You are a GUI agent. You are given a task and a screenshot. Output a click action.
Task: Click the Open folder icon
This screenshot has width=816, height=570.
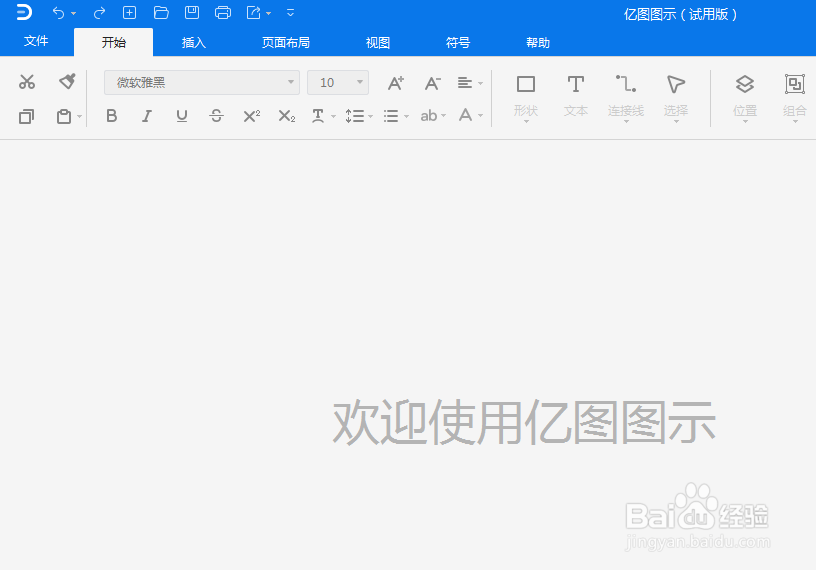point(161,12)
